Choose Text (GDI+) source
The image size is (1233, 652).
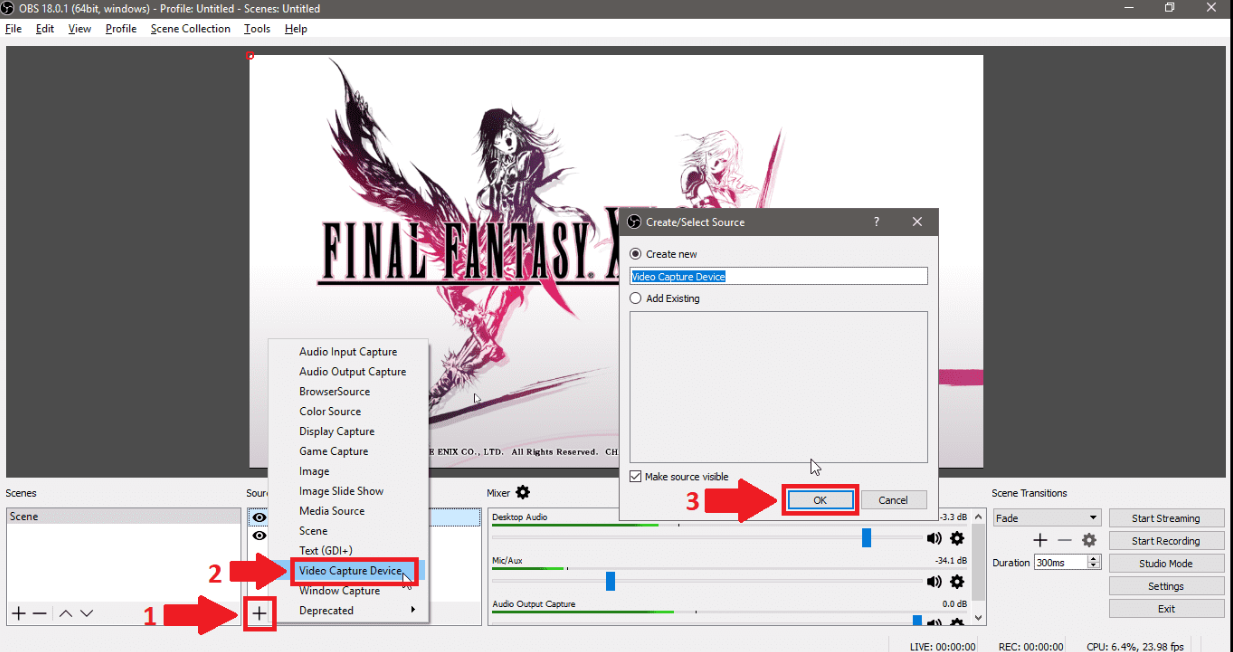(x=348, y=551)
